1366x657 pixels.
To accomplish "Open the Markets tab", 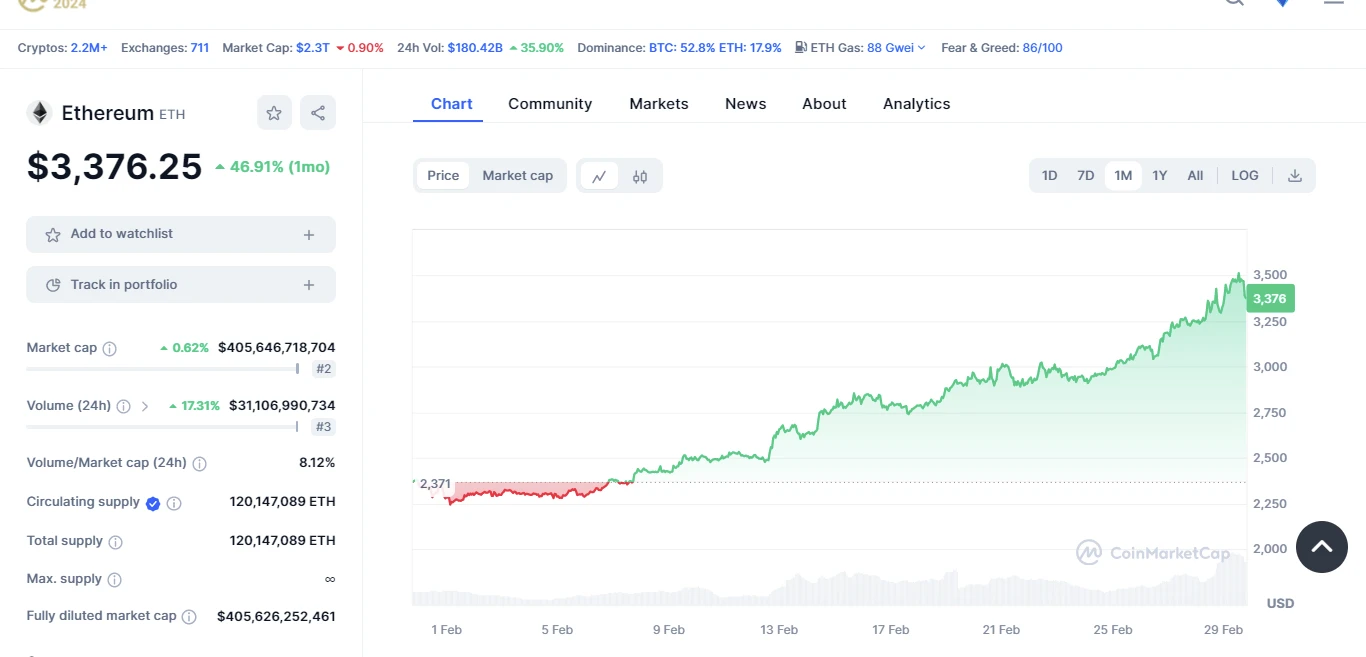I will coord(659,104).
